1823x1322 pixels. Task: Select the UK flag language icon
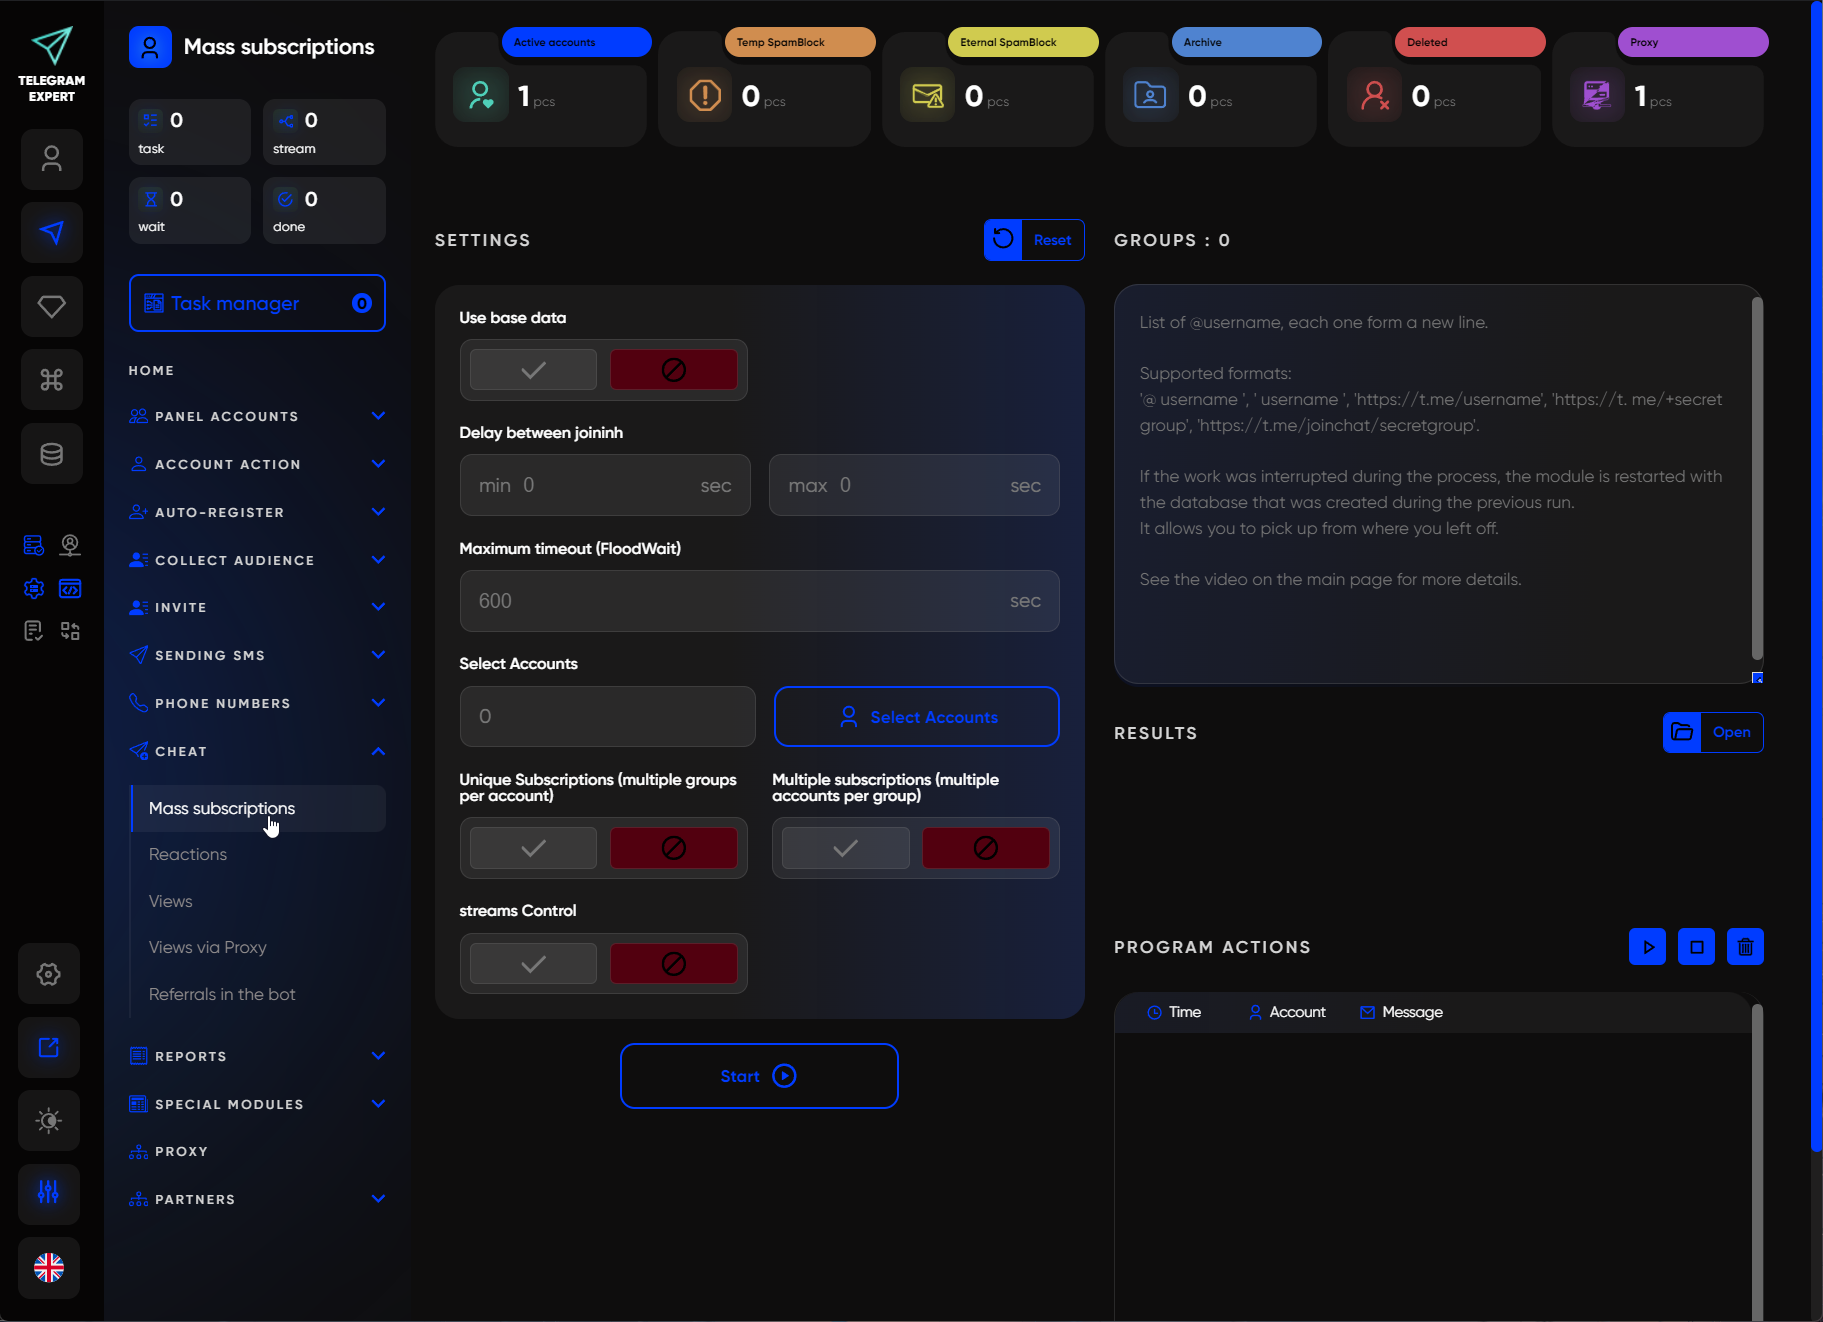coord(49,1268)
